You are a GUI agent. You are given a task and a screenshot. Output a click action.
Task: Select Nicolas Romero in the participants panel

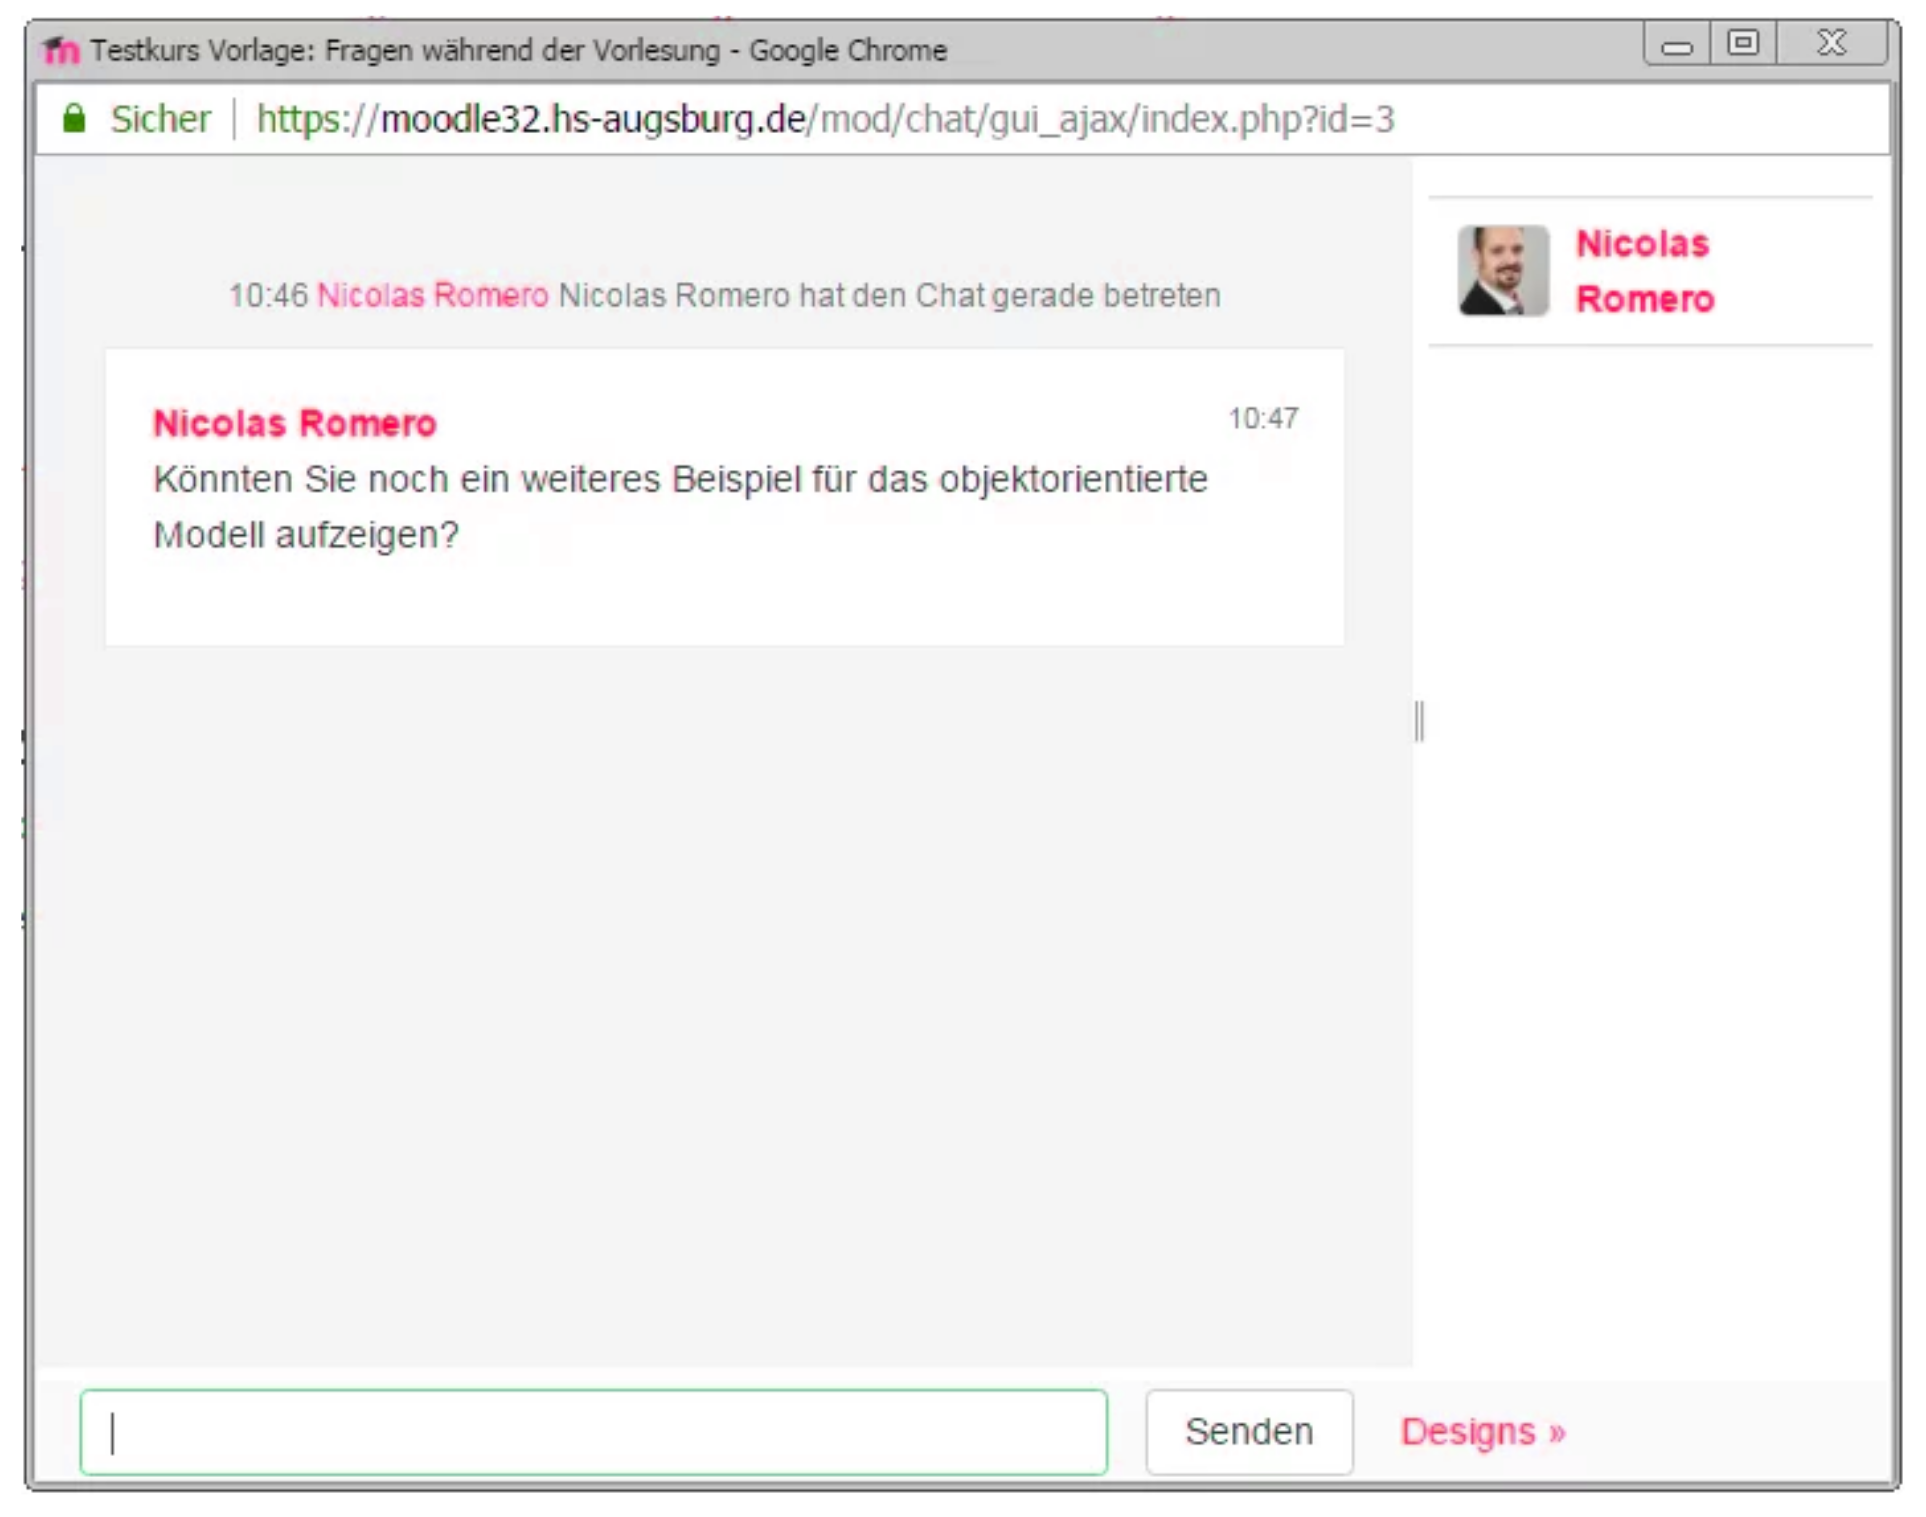tap(1643, 270)
